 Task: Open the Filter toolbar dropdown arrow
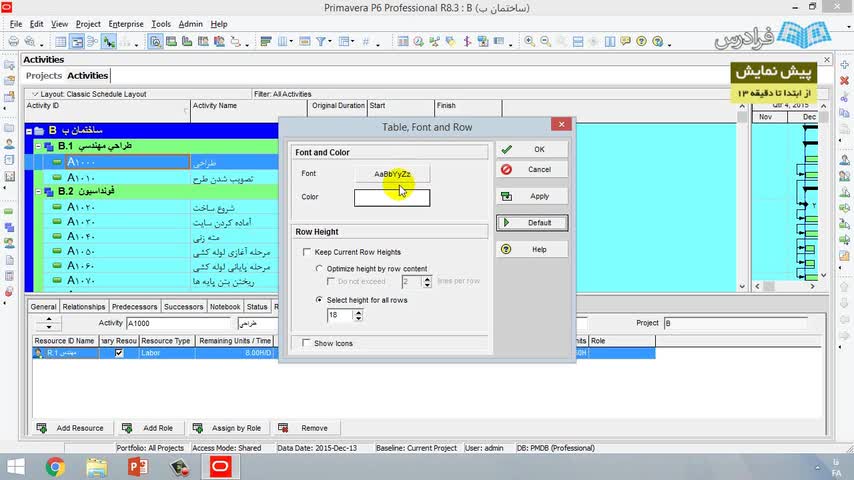tap(330, 42)
